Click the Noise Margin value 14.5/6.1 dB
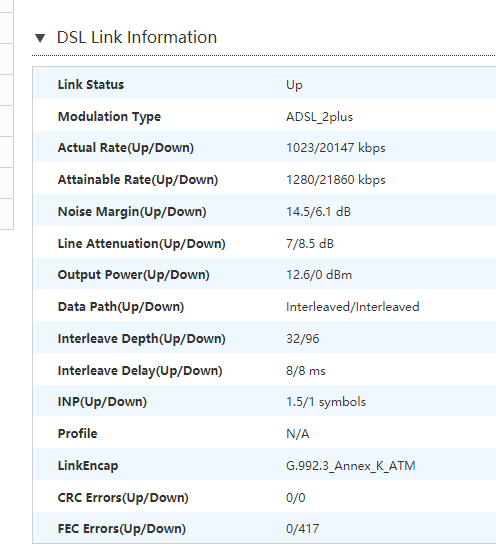The image size is (496, 554). pos(318,212)
